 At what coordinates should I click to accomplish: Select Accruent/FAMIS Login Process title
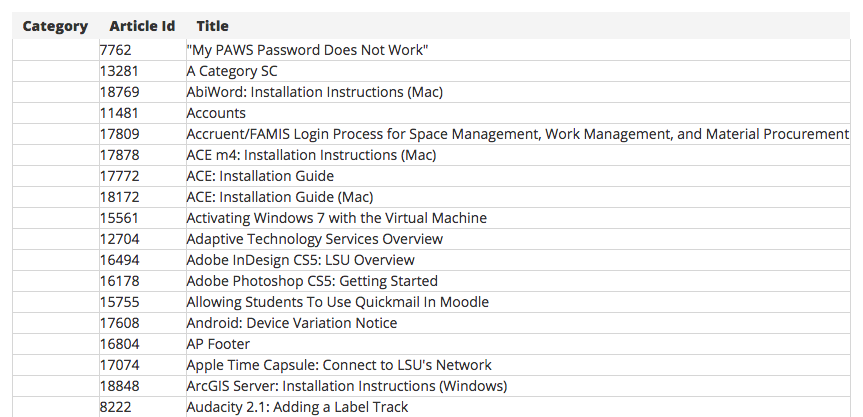pyautogui.click(x=517, y=134)
